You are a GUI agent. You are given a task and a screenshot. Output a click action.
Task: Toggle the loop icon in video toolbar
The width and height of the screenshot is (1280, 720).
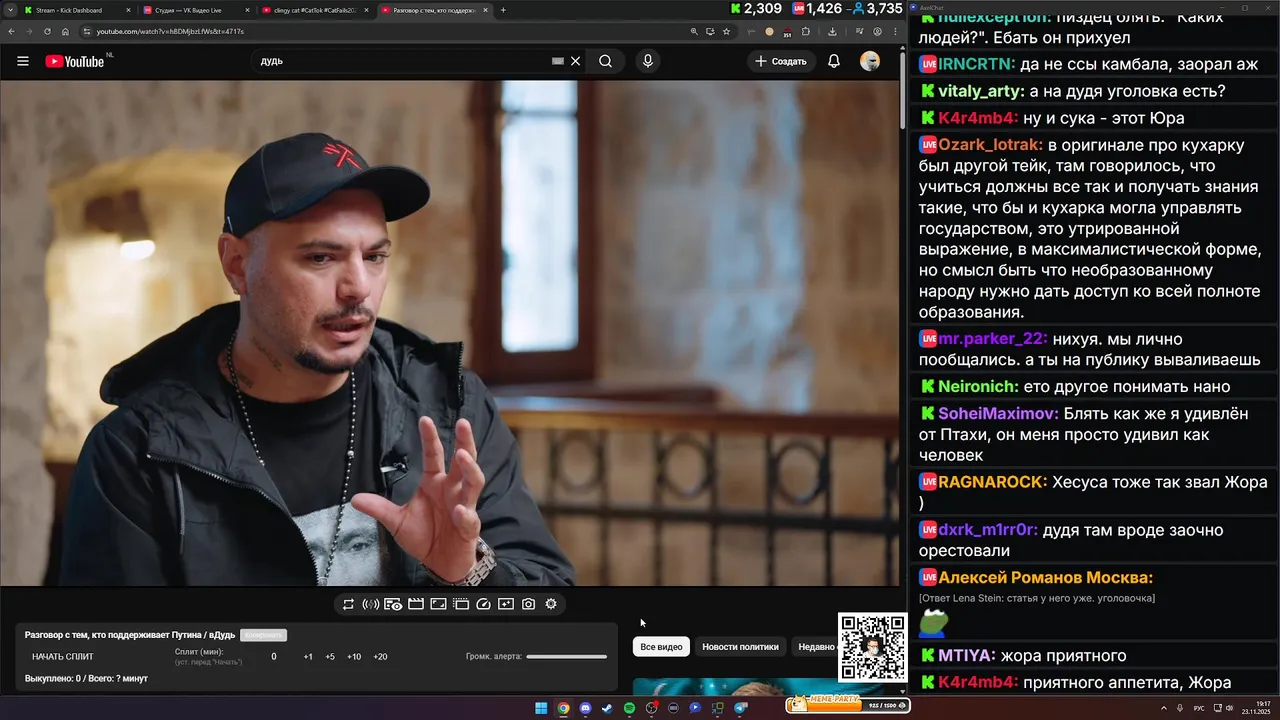[x=348, y=604]
